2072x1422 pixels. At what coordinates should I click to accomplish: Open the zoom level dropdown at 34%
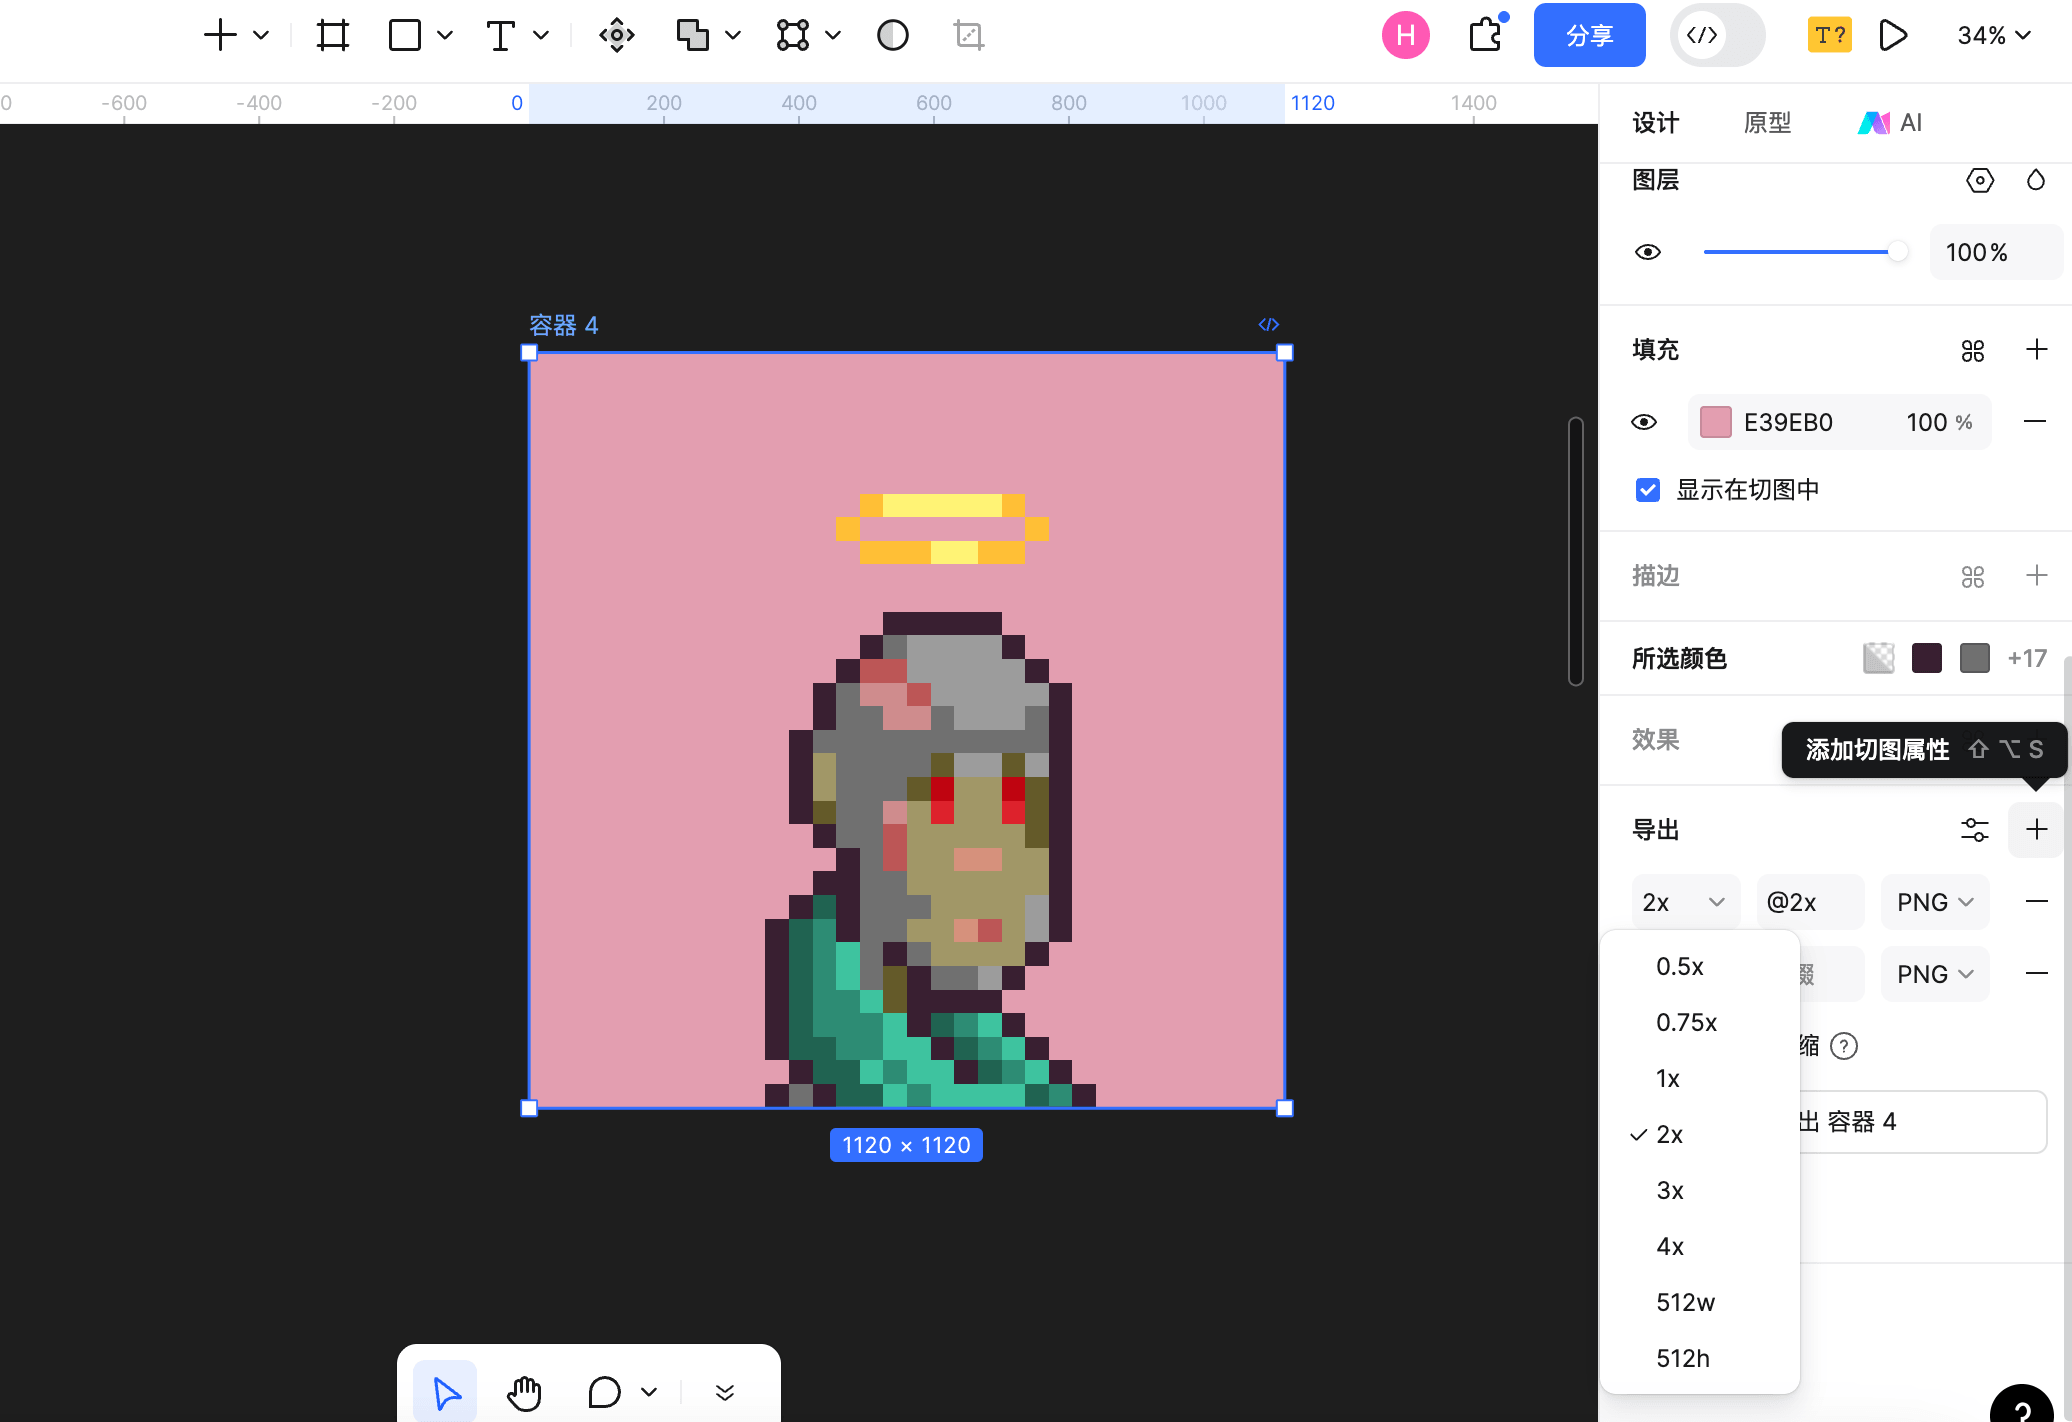click(x=1992, y=34)
